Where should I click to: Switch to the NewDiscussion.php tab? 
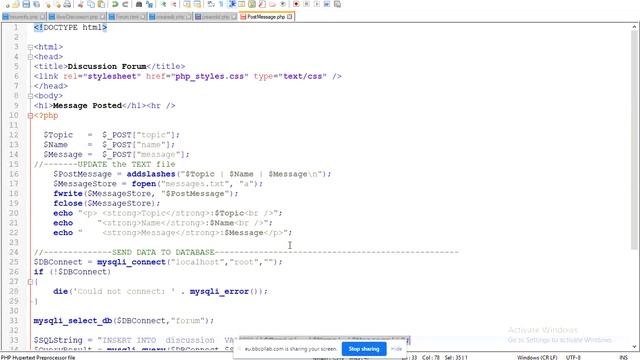[x=76, y=17]
